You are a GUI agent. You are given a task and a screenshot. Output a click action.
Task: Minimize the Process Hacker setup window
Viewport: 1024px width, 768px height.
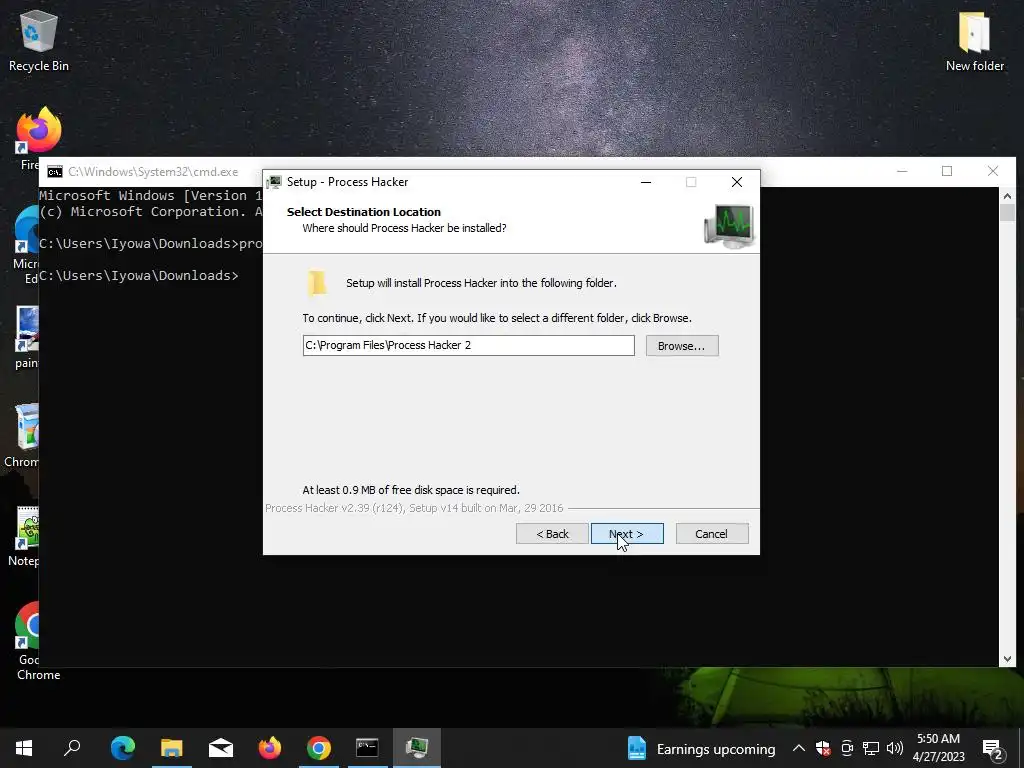tap(646, 182)
